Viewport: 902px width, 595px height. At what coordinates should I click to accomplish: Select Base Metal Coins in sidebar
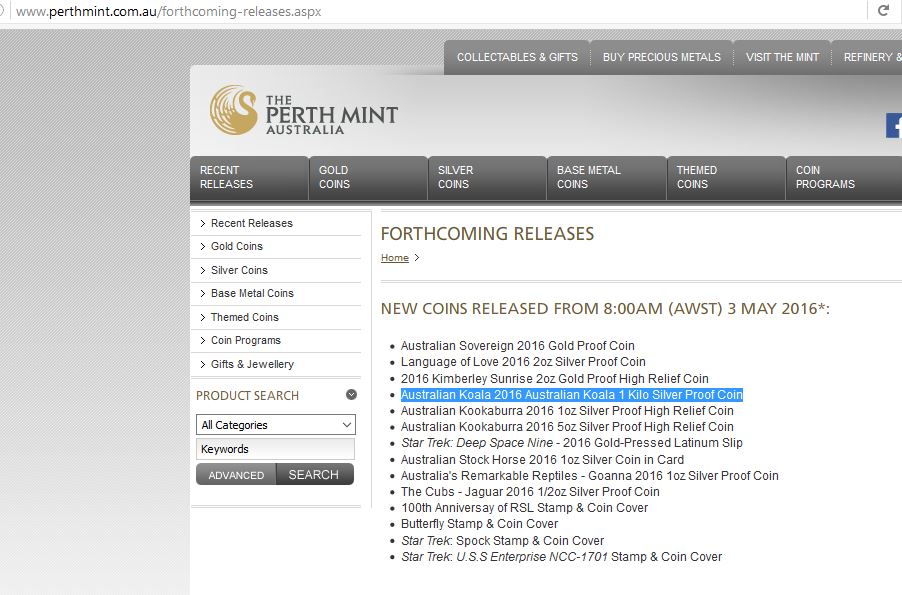pyautogui.click(x=252, y=293)
